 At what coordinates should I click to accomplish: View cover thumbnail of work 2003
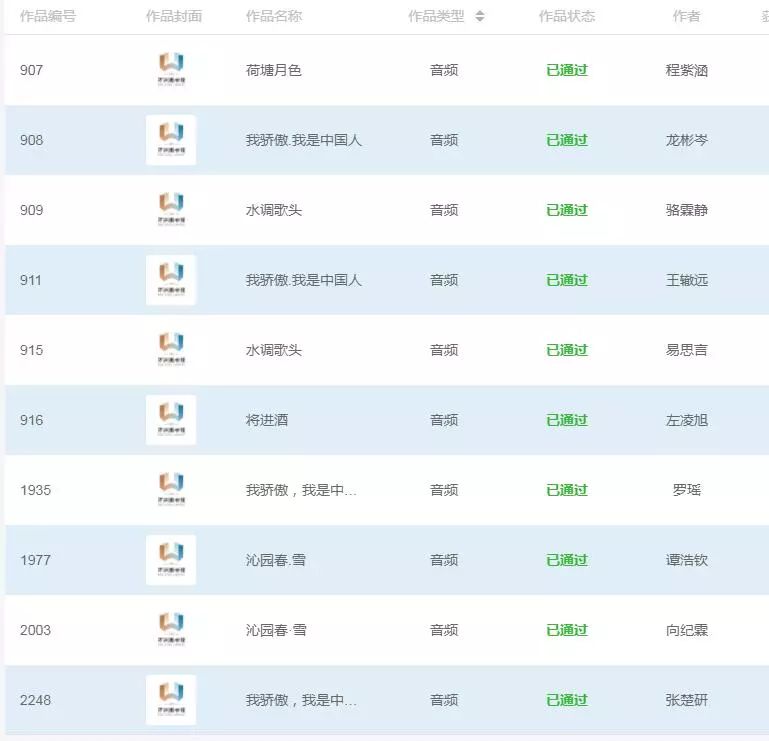pos(171,630)
